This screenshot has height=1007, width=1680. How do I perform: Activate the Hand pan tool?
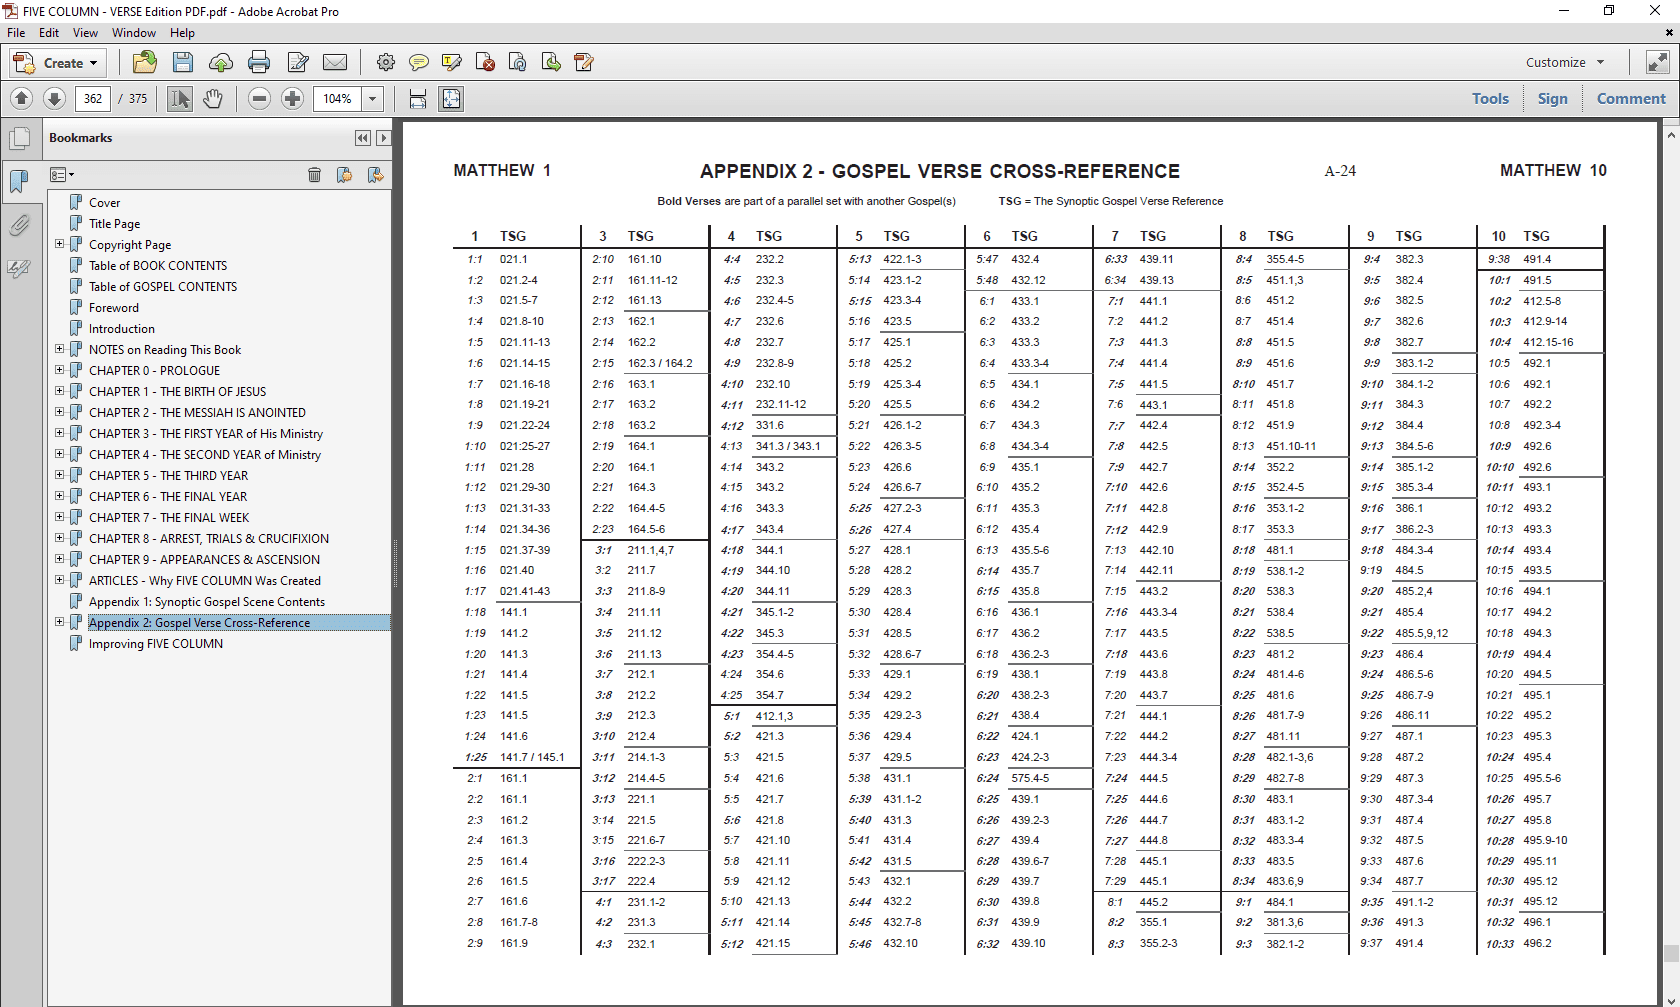212,98
